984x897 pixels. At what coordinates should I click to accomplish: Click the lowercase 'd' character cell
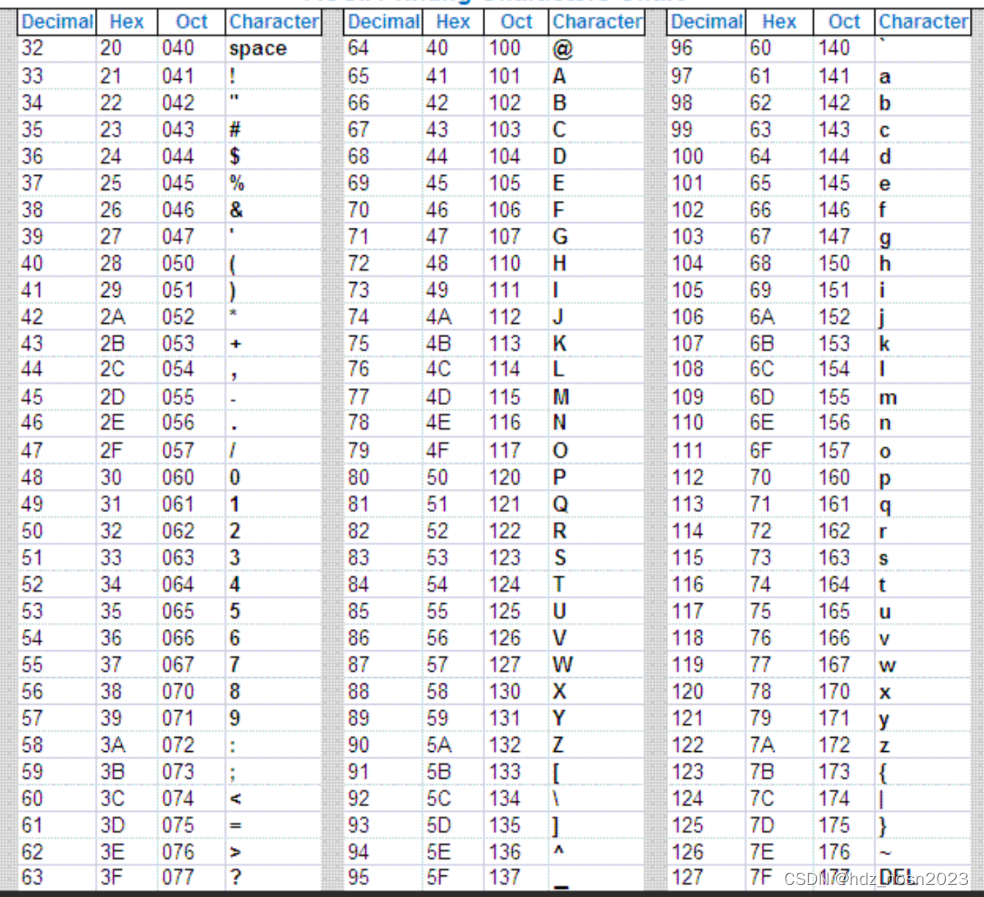[922, 156]
